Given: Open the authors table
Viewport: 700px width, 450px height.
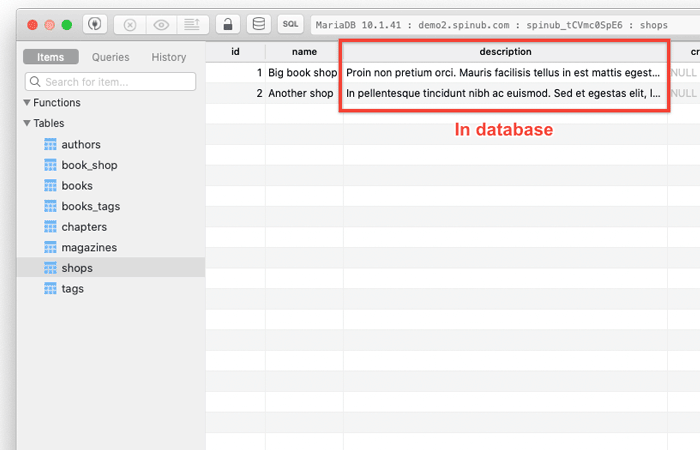Looking at the screenshot, I should coord(81,145).
